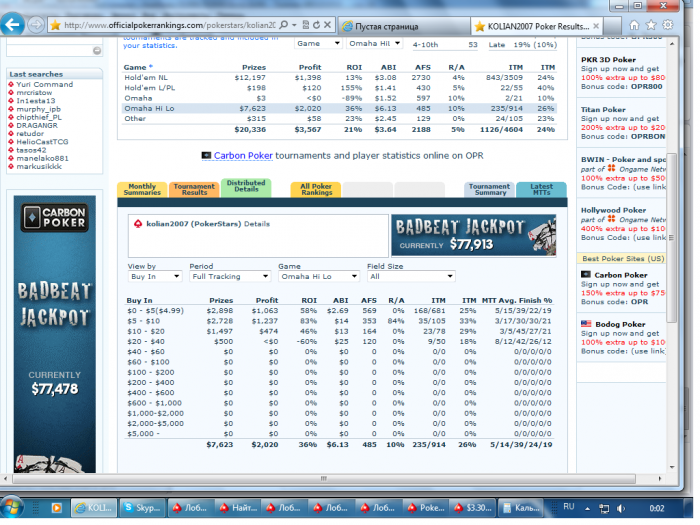
Task: Select DRAGANGR in Last searches
Action: click(x=37, y=125)
